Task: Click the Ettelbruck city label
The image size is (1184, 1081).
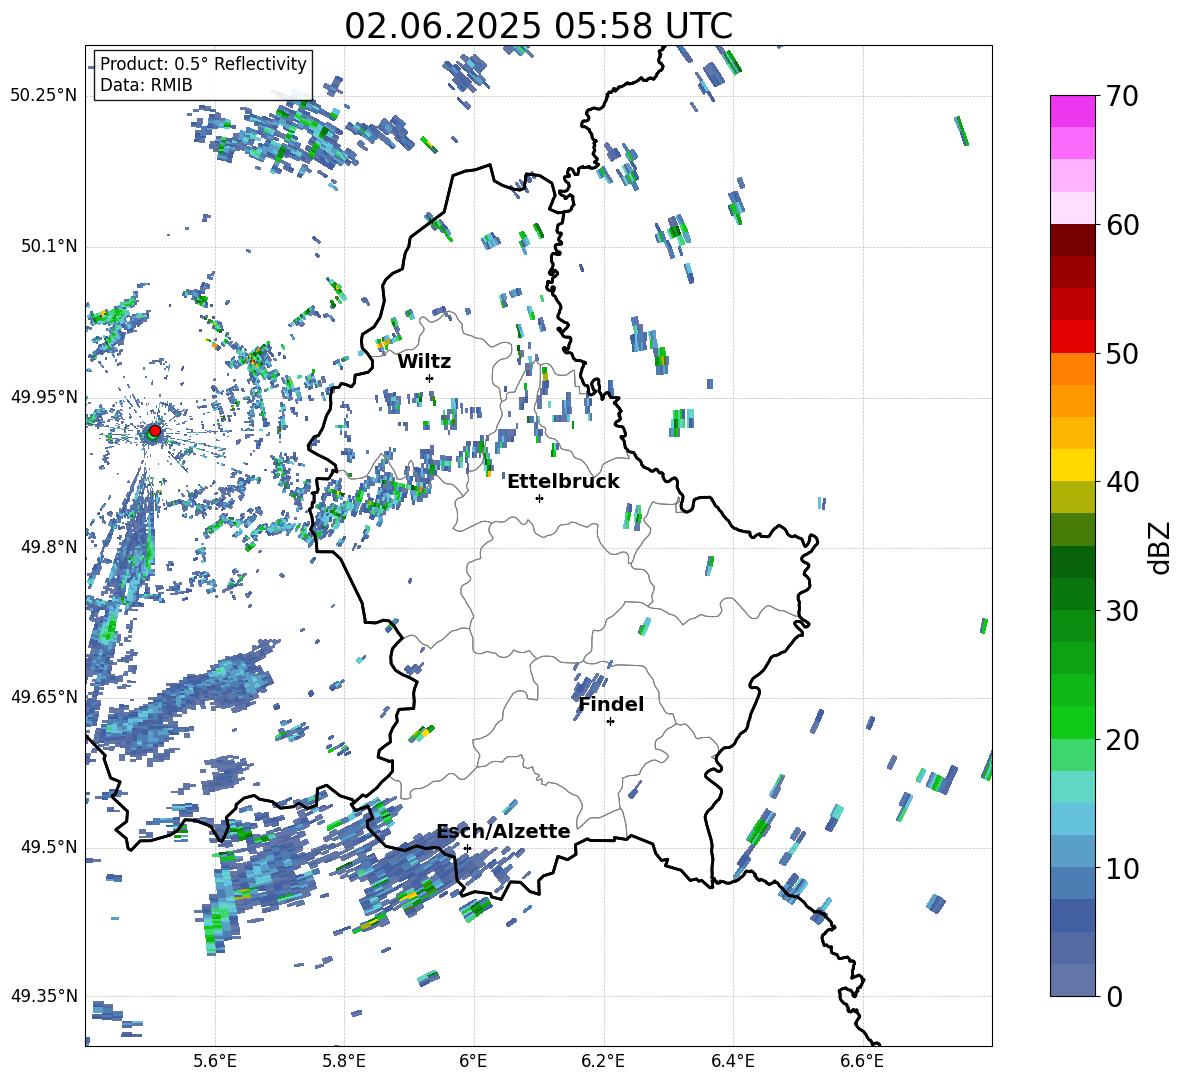Action: (x=563, y=482)
